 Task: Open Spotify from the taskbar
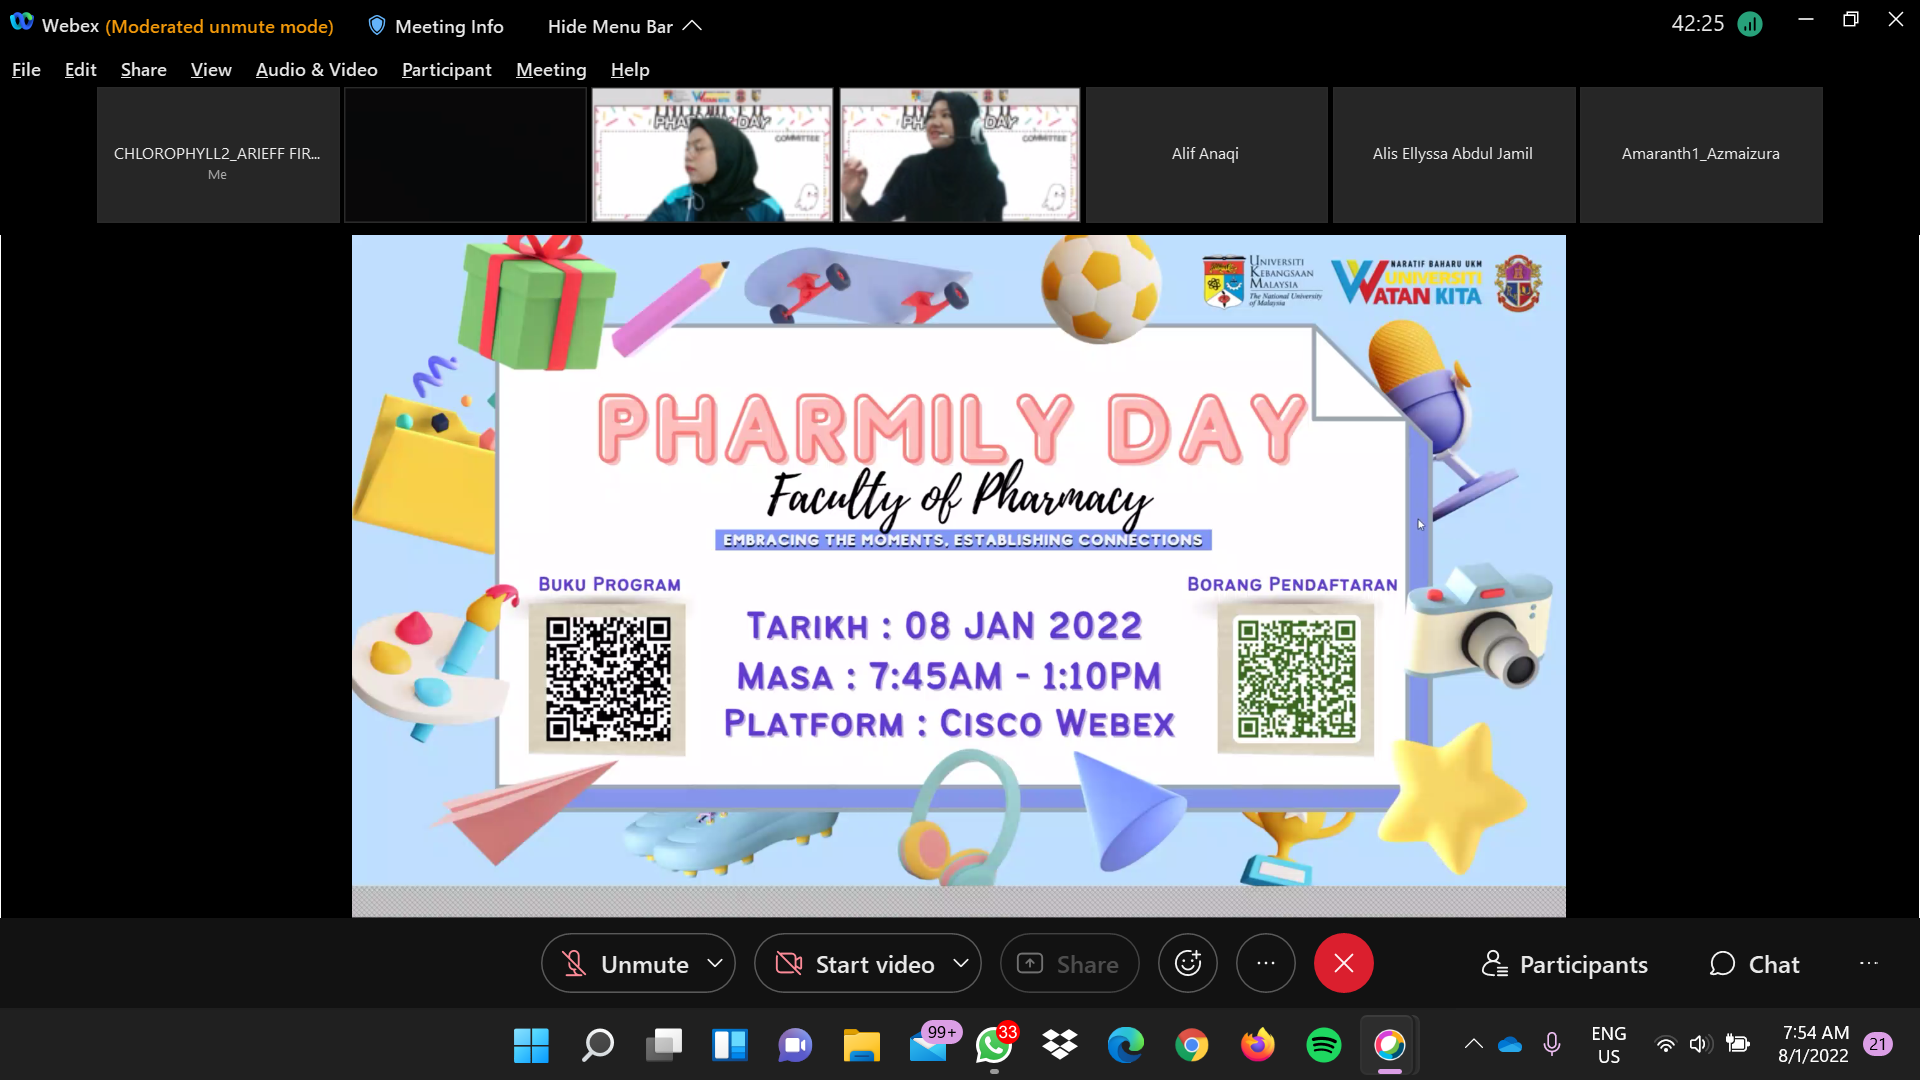[1323, 1045]
